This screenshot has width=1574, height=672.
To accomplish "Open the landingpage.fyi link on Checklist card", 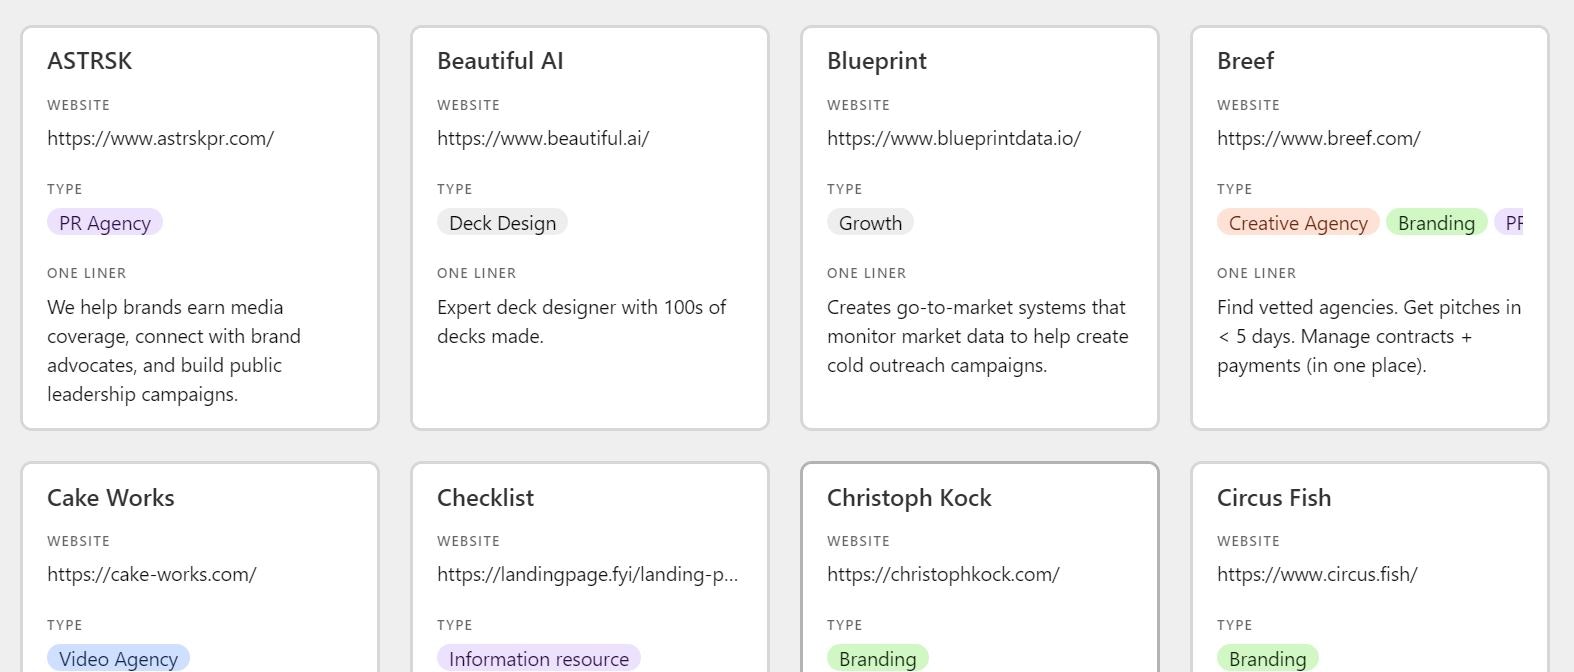I will pos(587,575).
